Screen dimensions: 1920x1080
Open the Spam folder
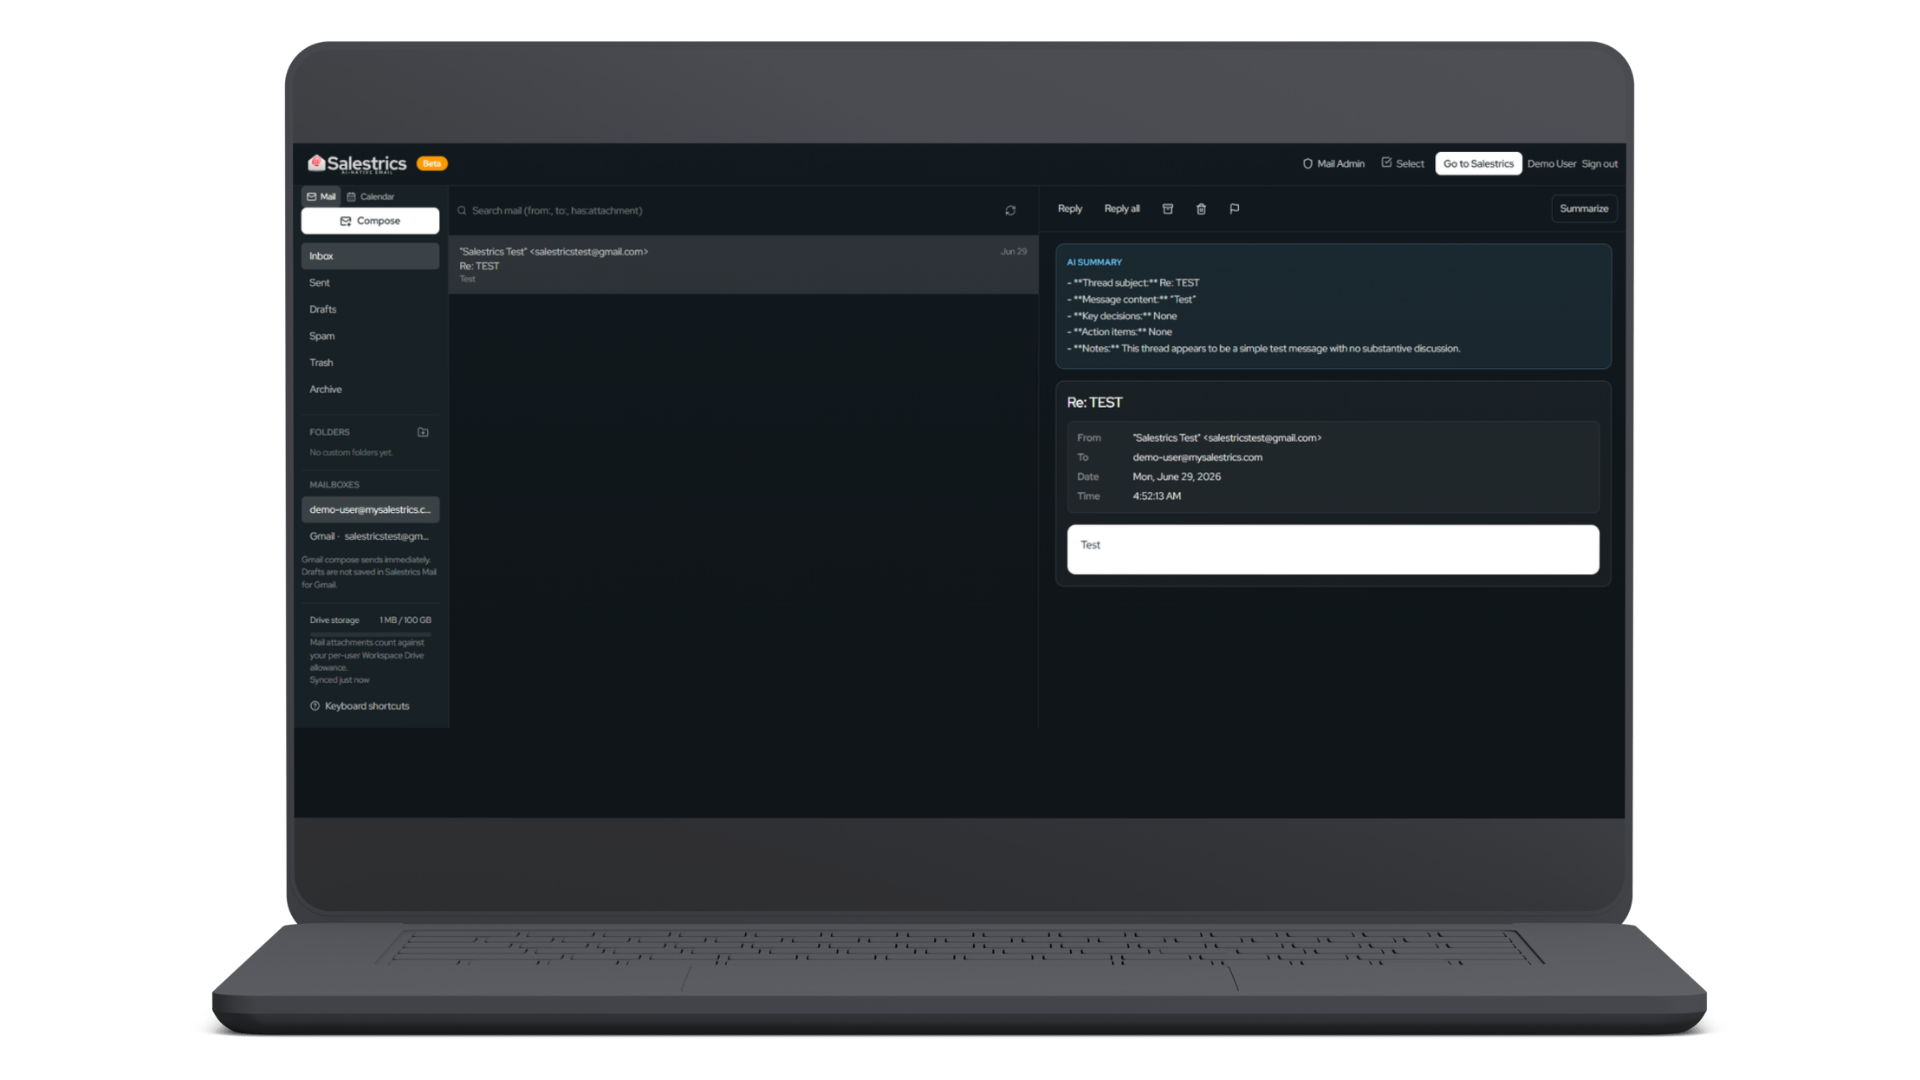[x=370, y=336]
